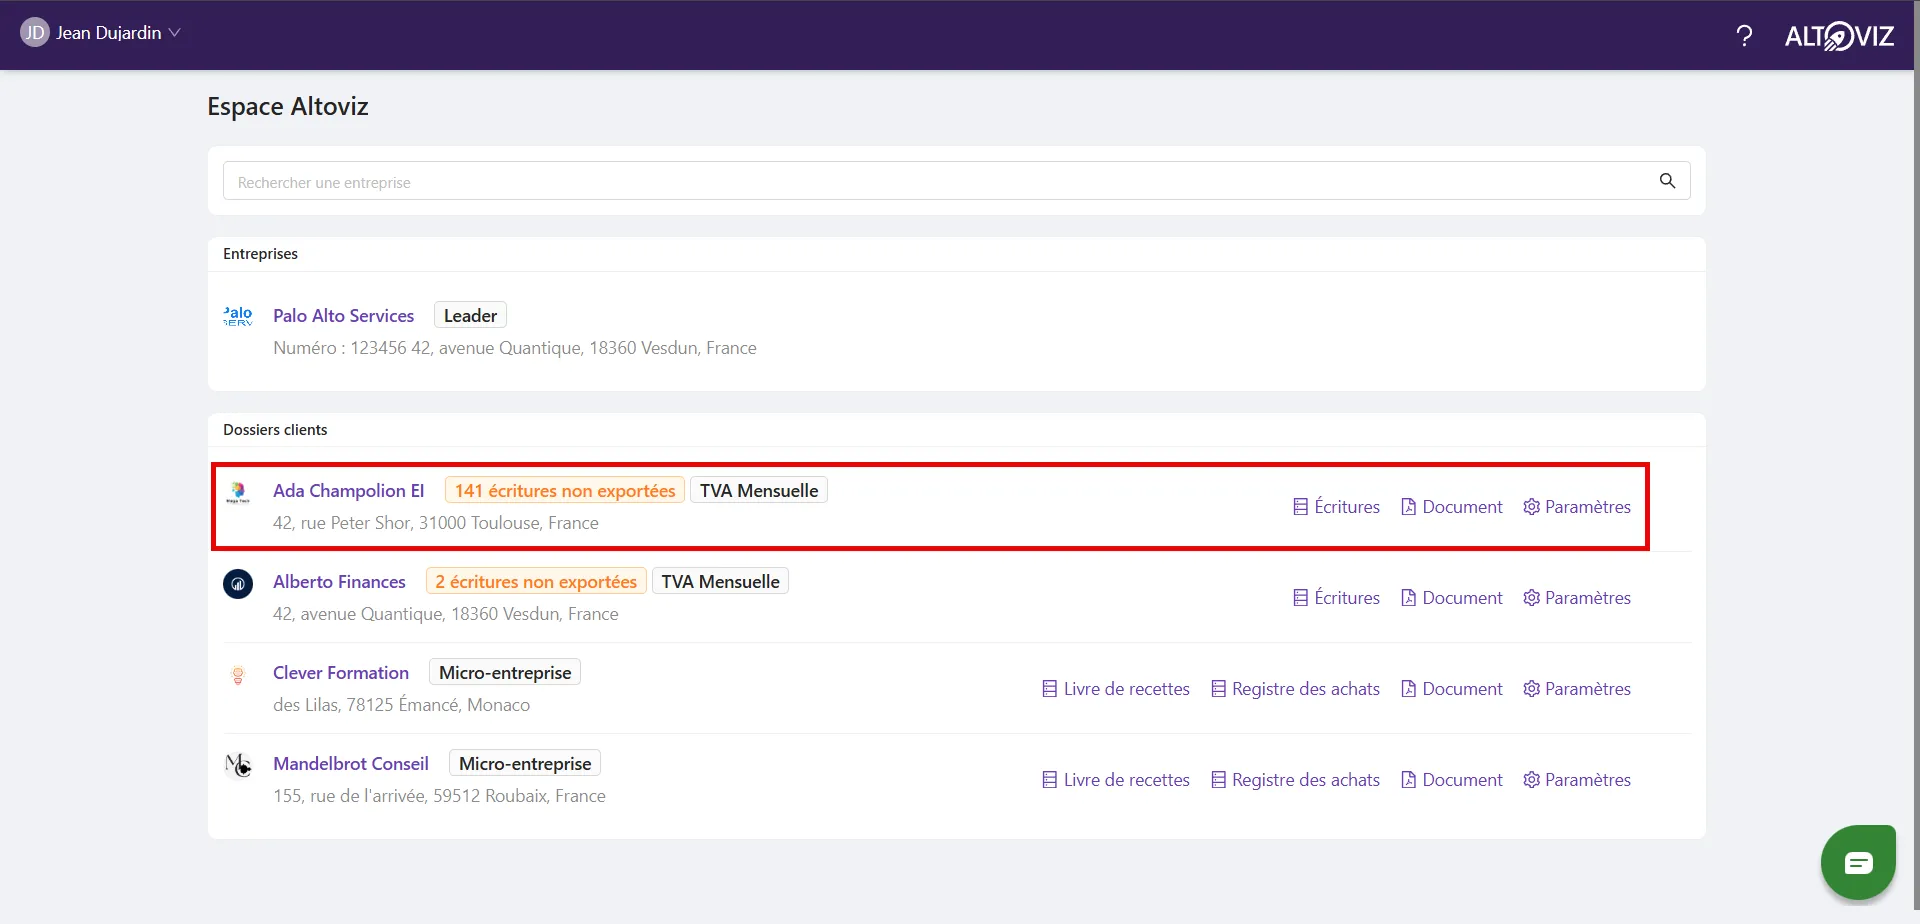Open the Clever Formation dossier

point(341,673)
